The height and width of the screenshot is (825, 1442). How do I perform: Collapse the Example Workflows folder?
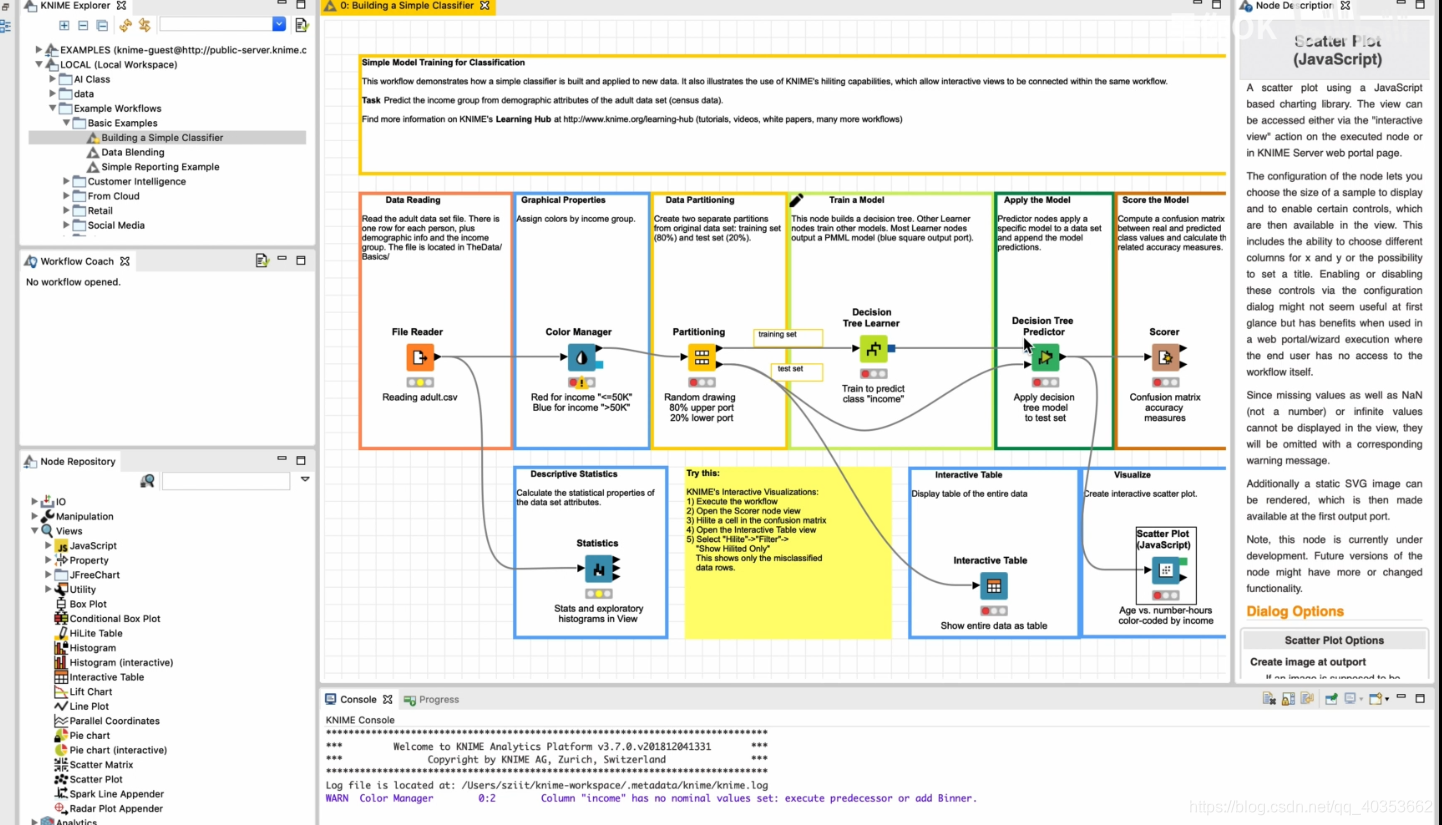tap(53, 108)
